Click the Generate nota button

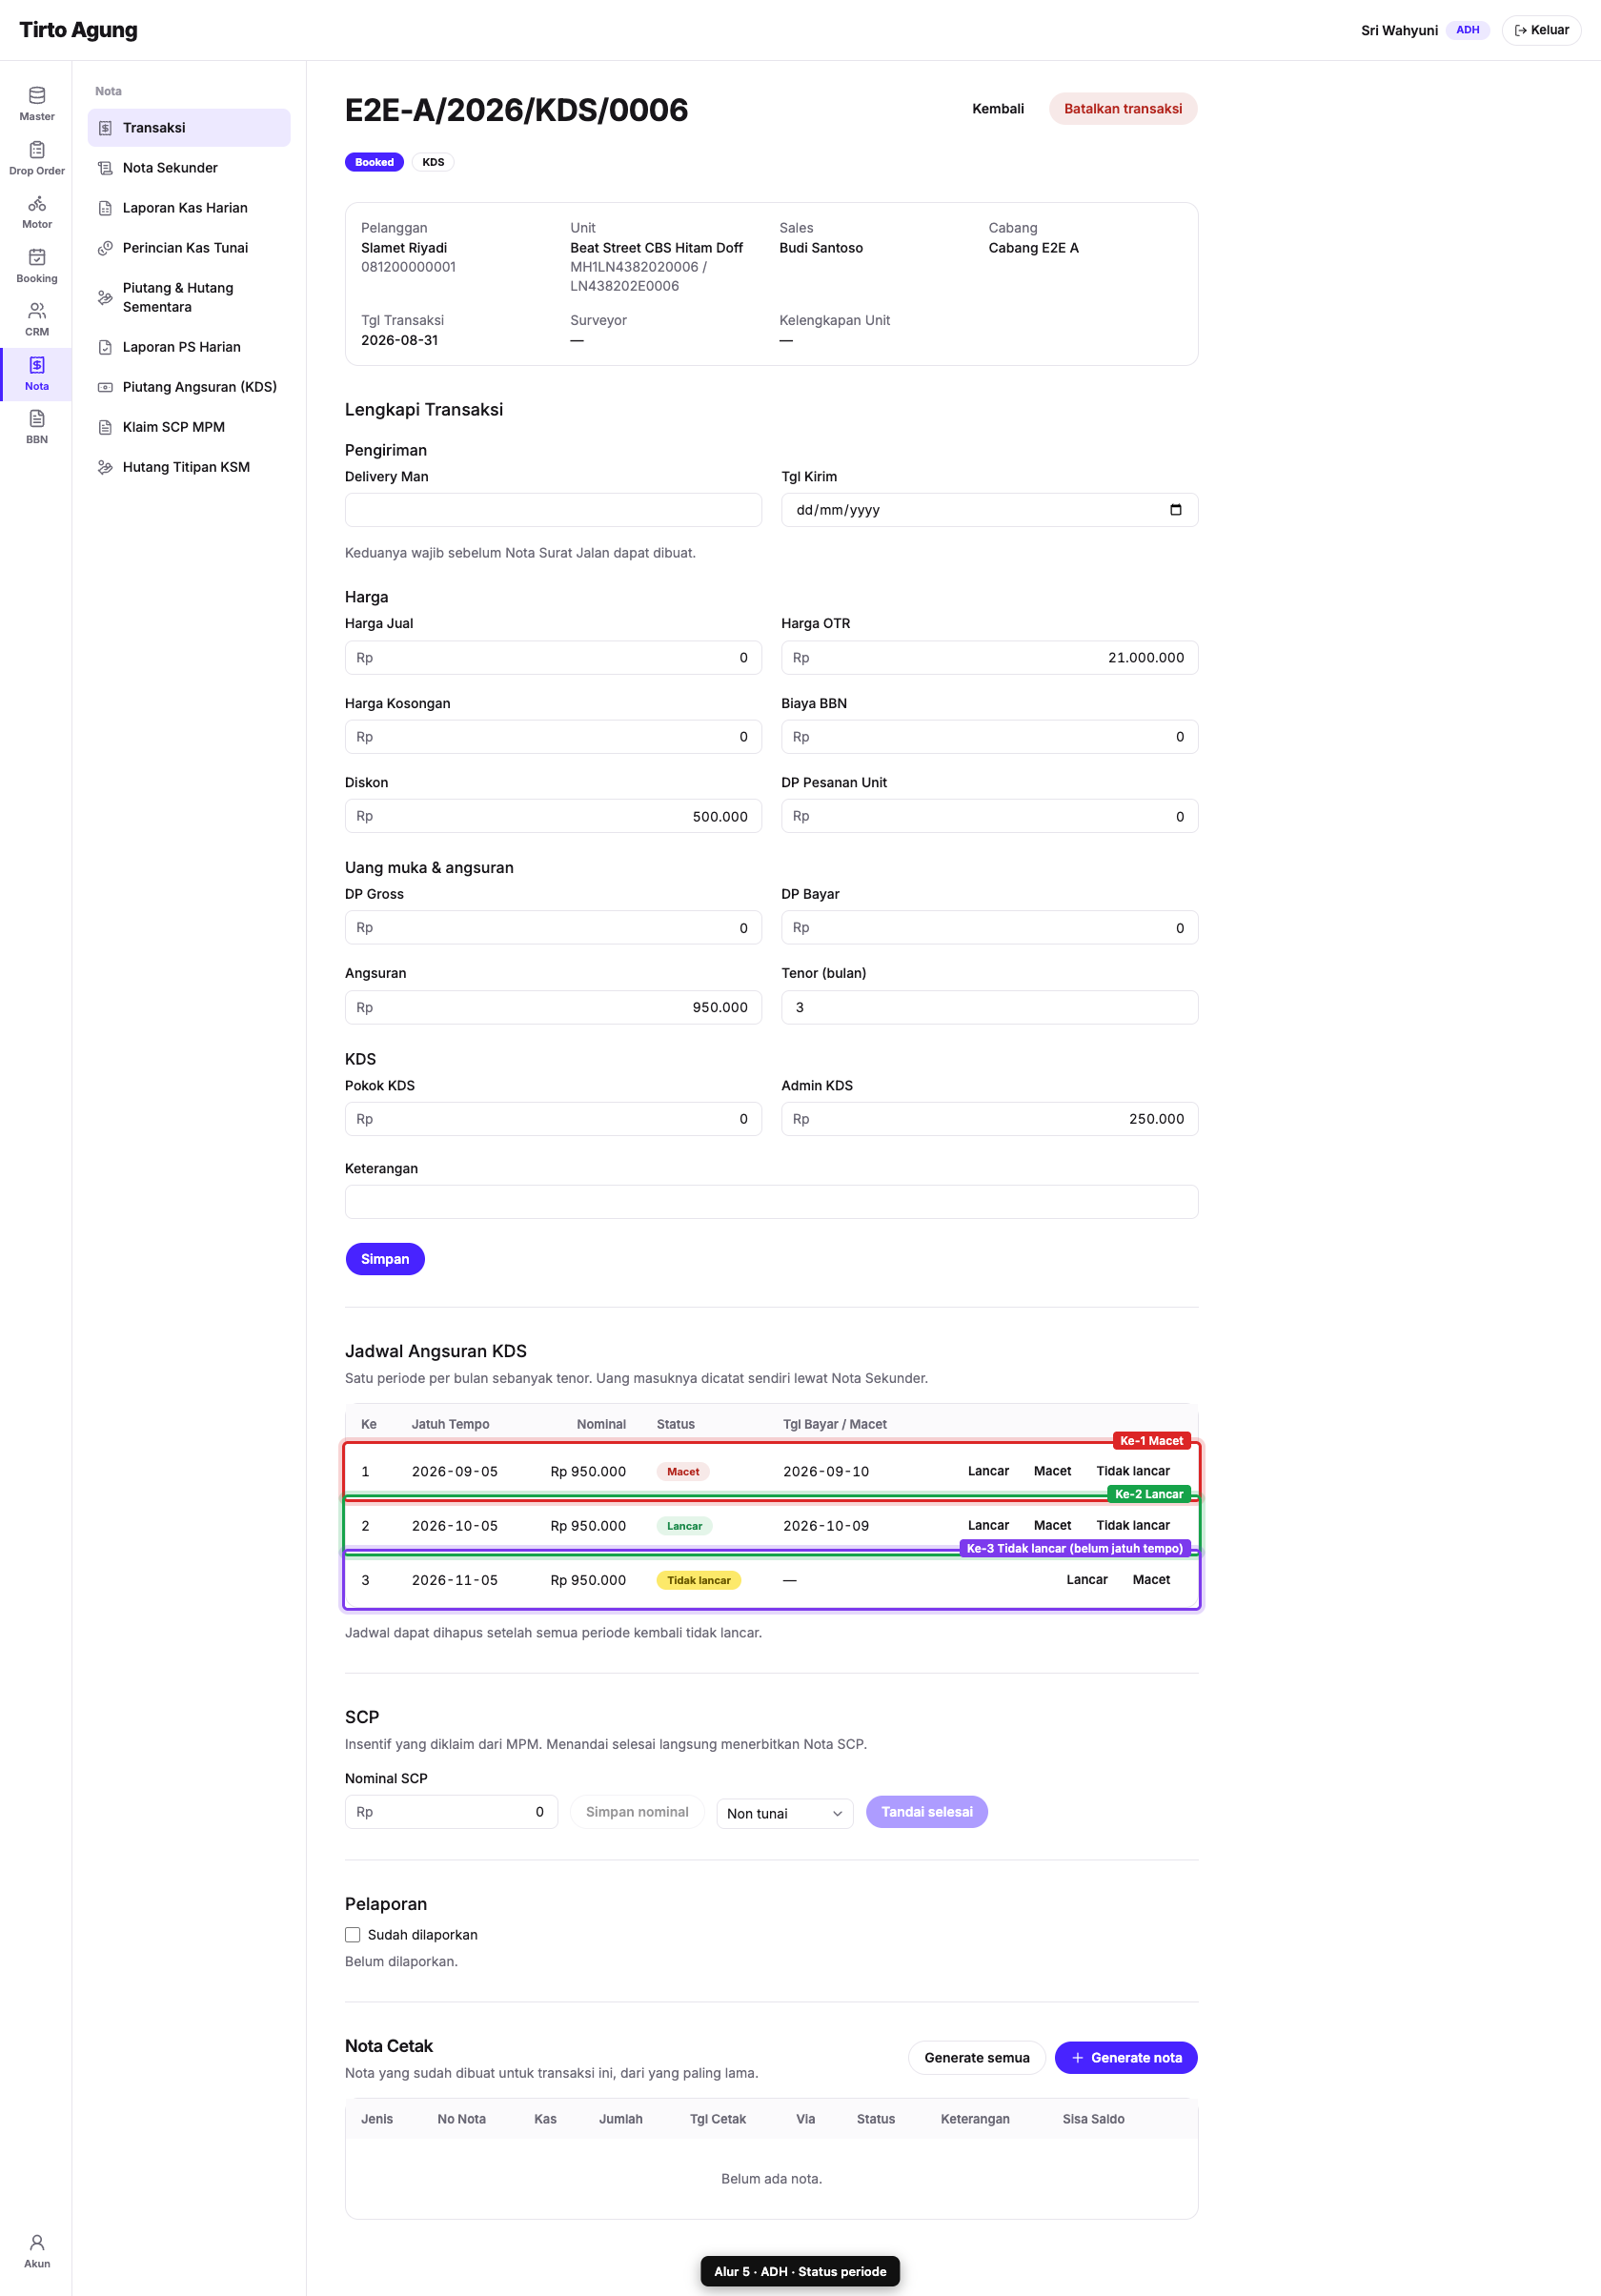(1126, 2058)
